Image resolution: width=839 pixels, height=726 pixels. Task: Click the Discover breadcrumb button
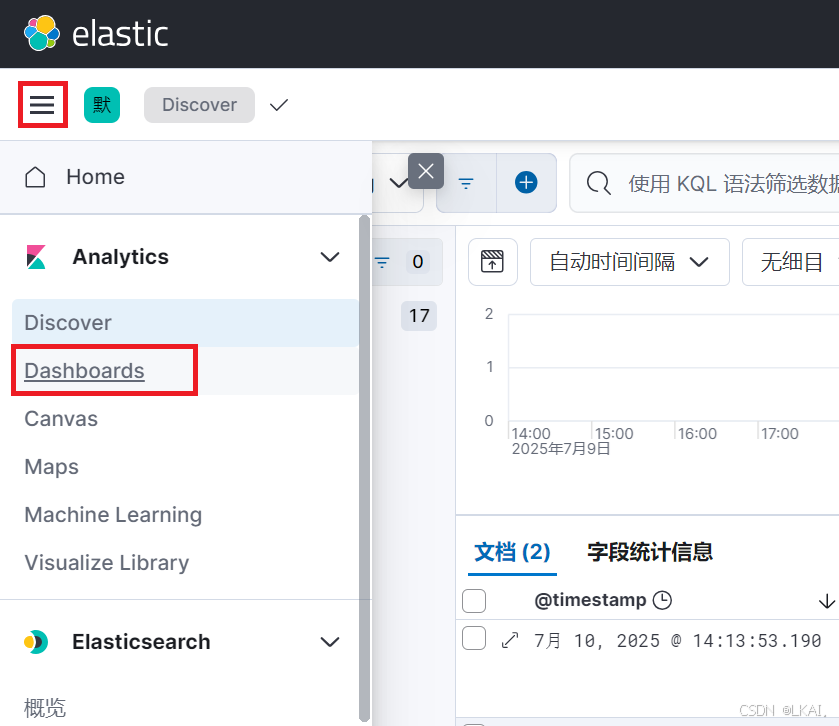pyautogui.click(x=199, y=105)
